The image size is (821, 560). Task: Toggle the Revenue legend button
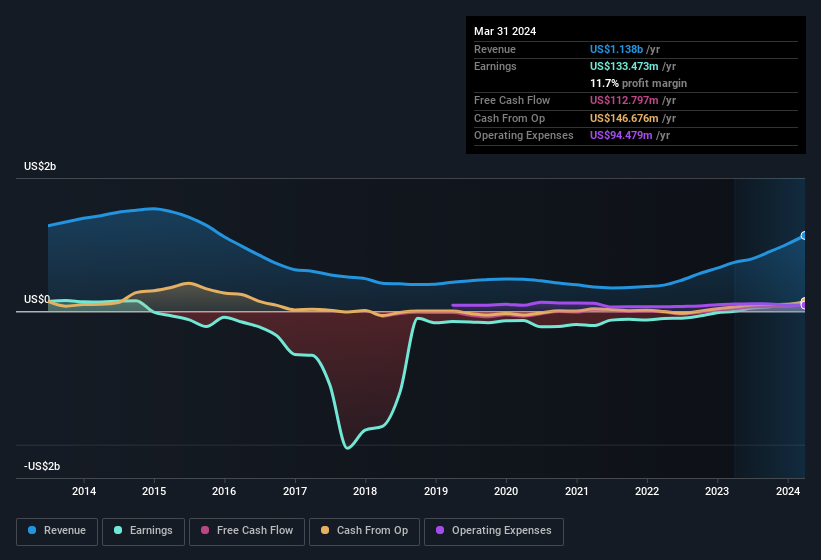pyautogui.click(x=57, y=531)
